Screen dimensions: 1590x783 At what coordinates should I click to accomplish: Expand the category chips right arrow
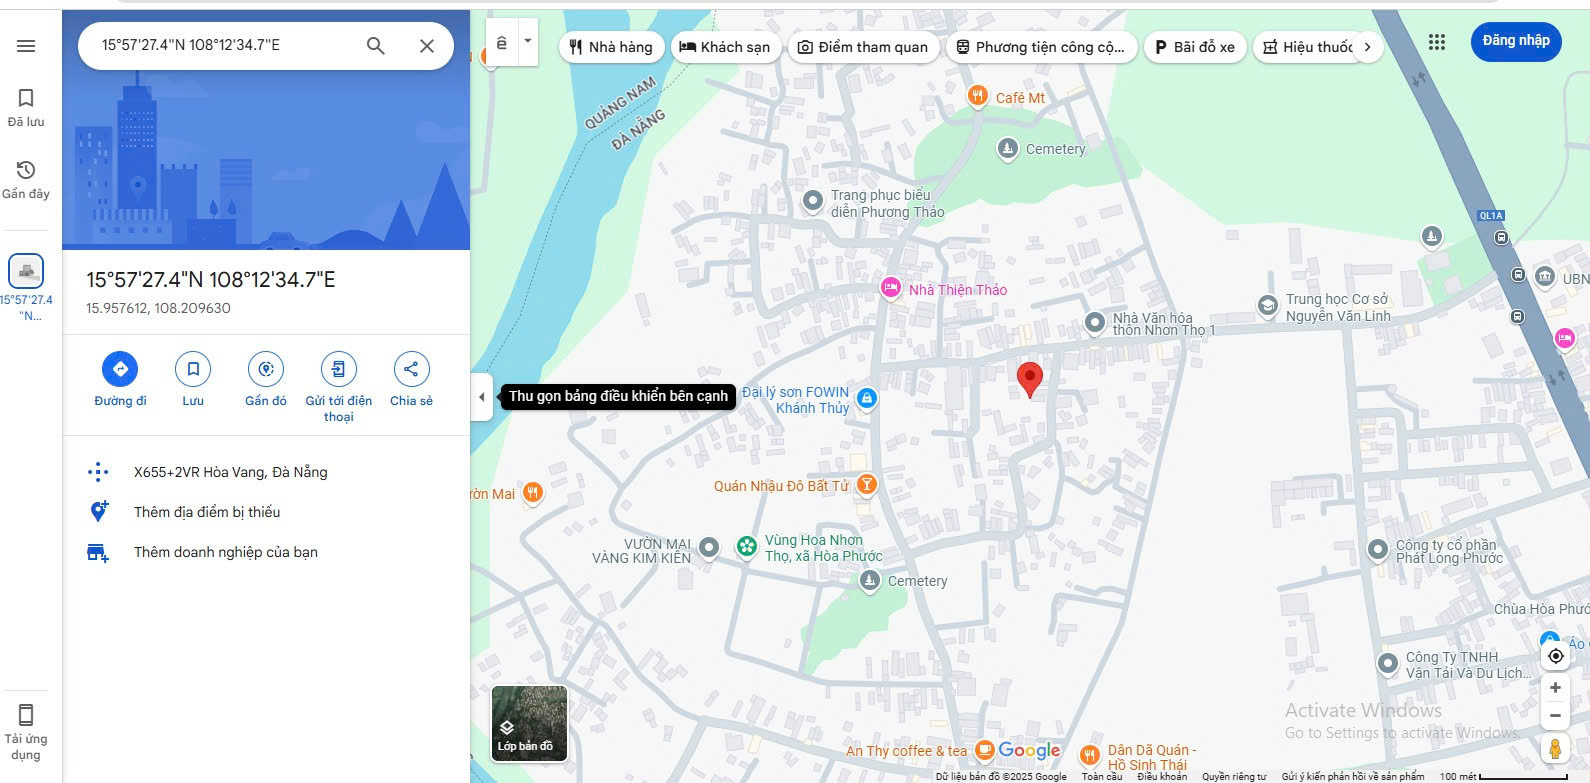pos(1367,47)
